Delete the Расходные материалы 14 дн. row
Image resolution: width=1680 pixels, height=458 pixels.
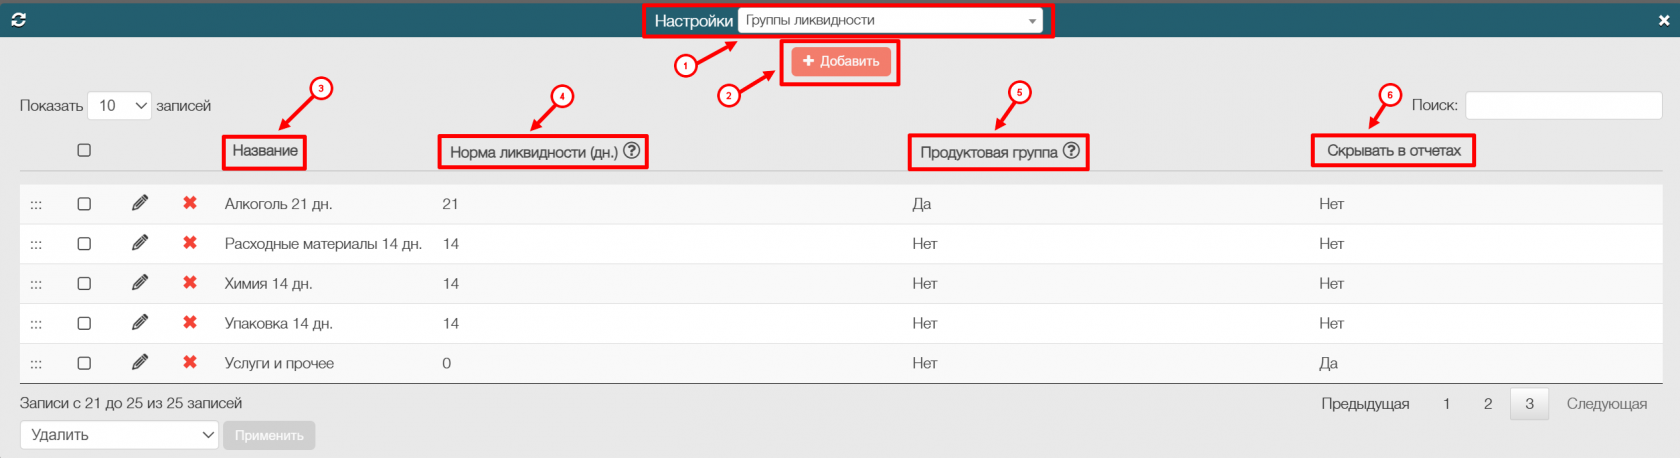click(190, 243)
